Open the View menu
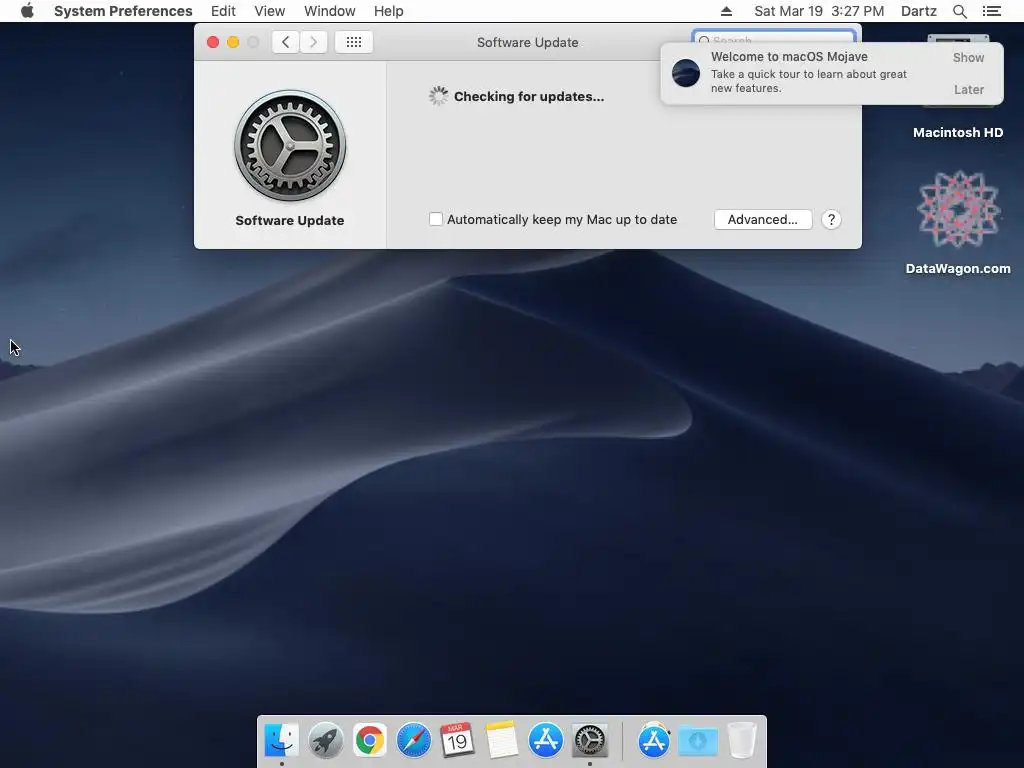The image size is (1024, 768). [270, 11]
